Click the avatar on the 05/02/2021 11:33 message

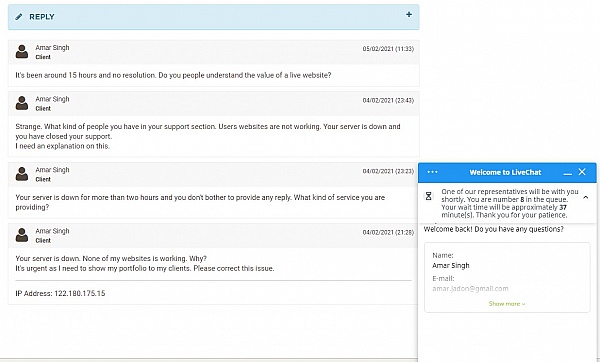click(x=22, y=52)
